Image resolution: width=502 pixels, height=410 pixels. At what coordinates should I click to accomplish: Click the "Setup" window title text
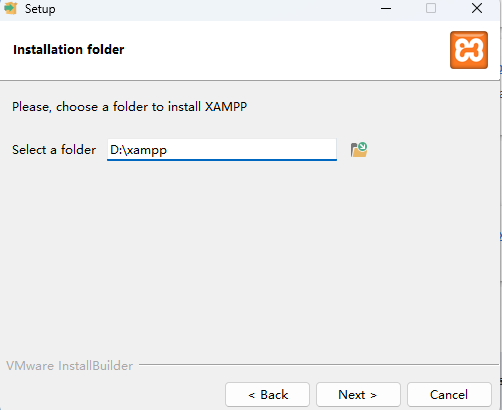(40, 9)
